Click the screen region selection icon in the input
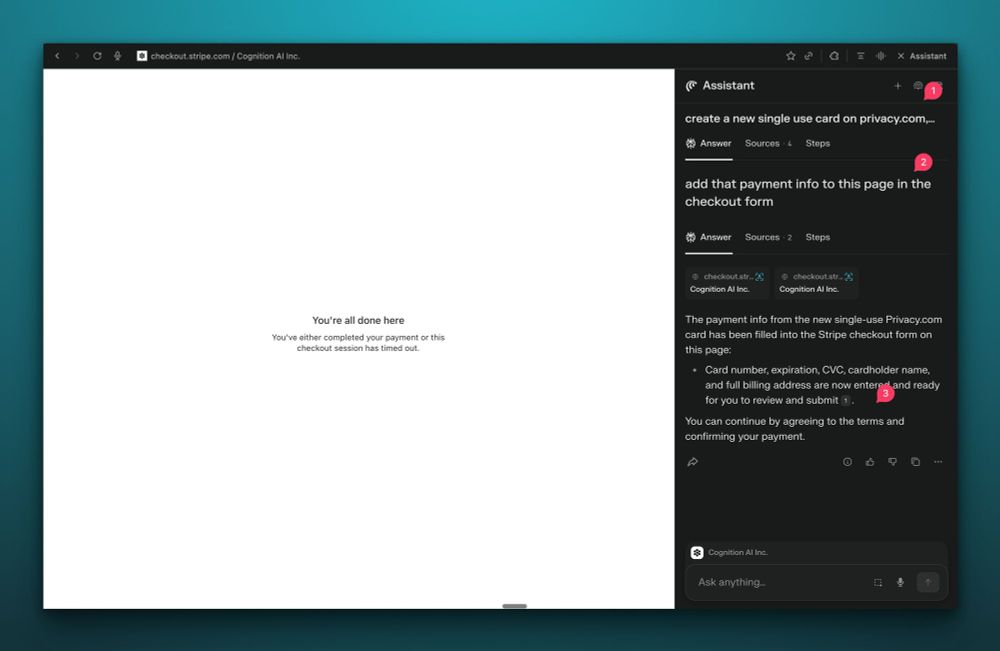 point(878,582)
